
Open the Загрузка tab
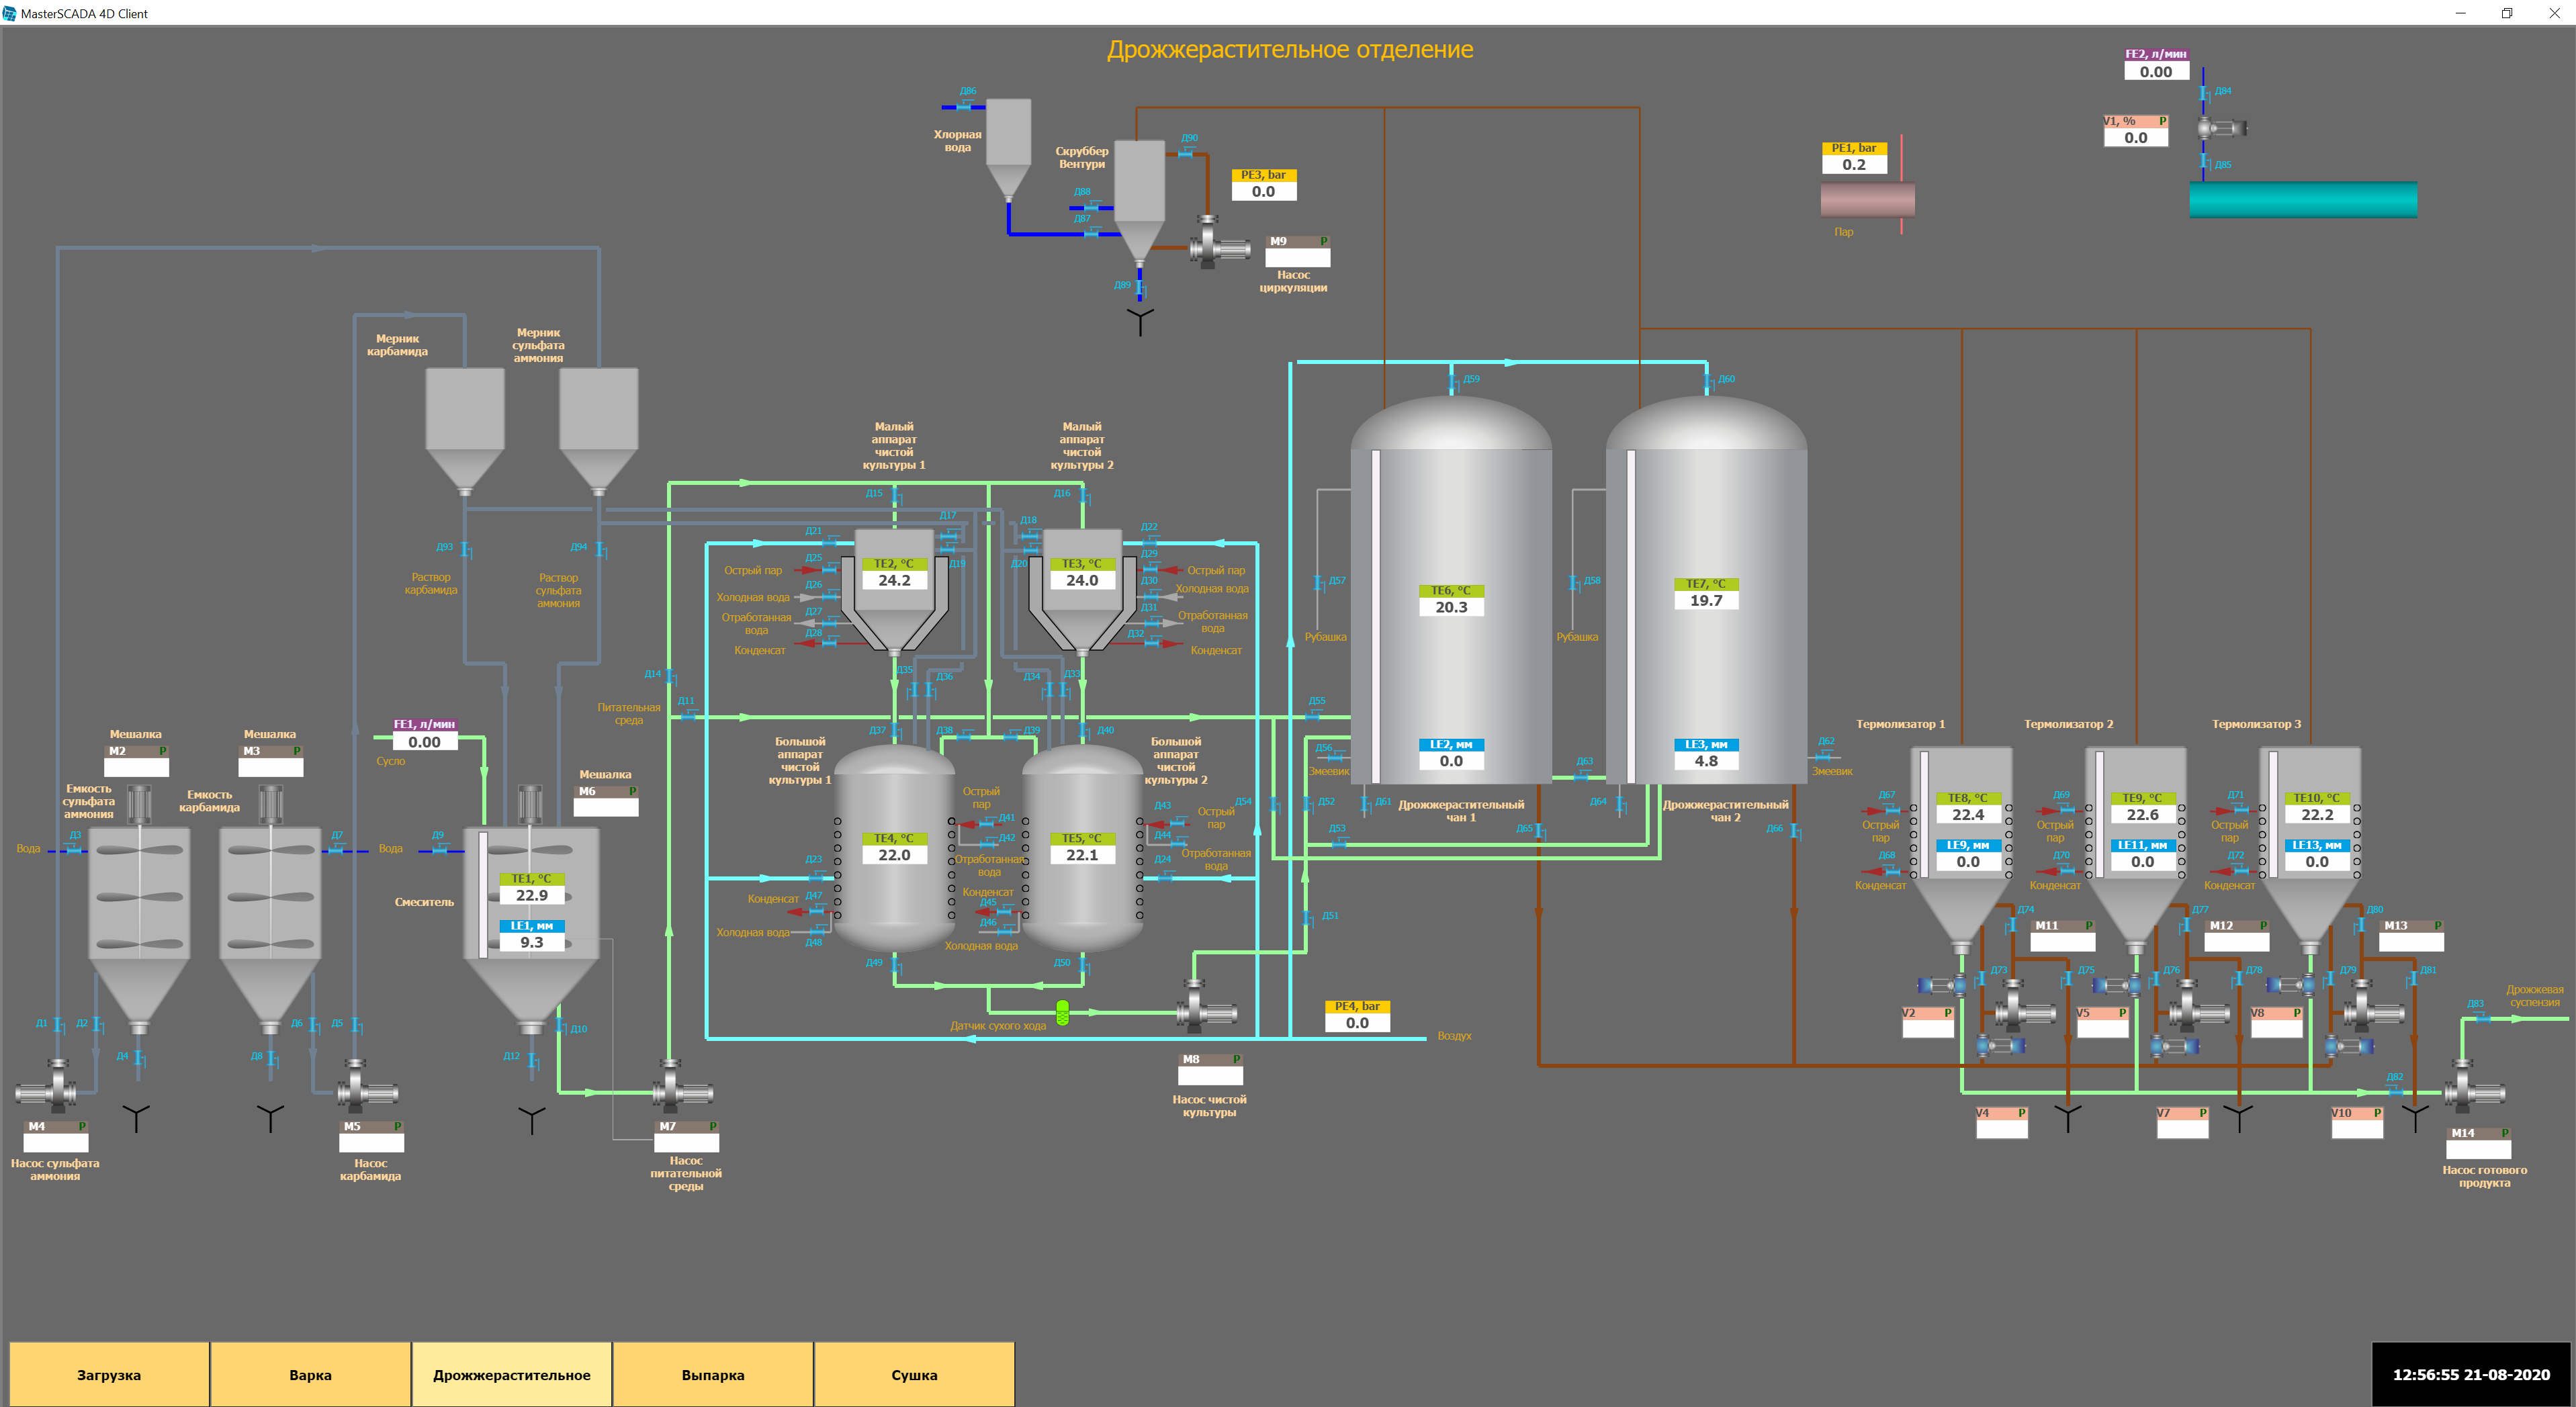[x=109, y=1374]
